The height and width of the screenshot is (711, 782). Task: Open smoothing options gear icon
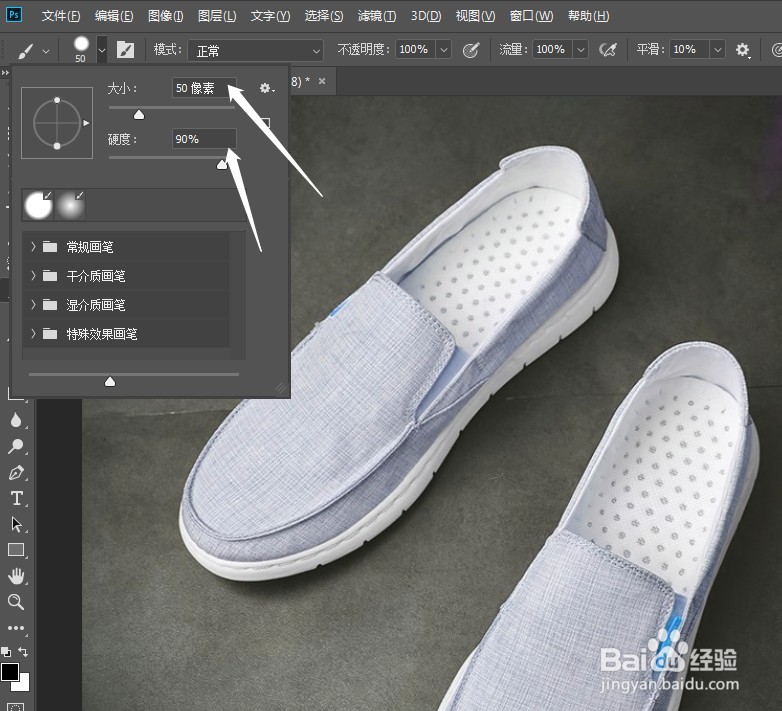[743, 50]
